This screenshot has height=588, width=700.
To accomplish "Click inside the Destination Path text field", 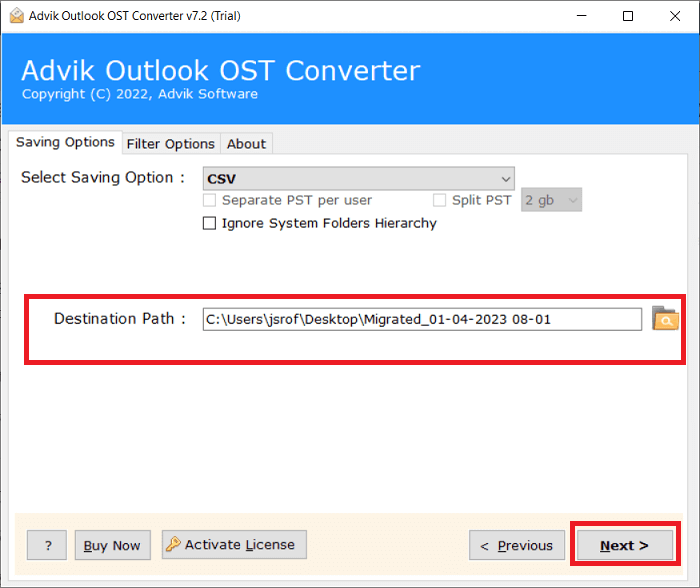I will coord(422,319).
